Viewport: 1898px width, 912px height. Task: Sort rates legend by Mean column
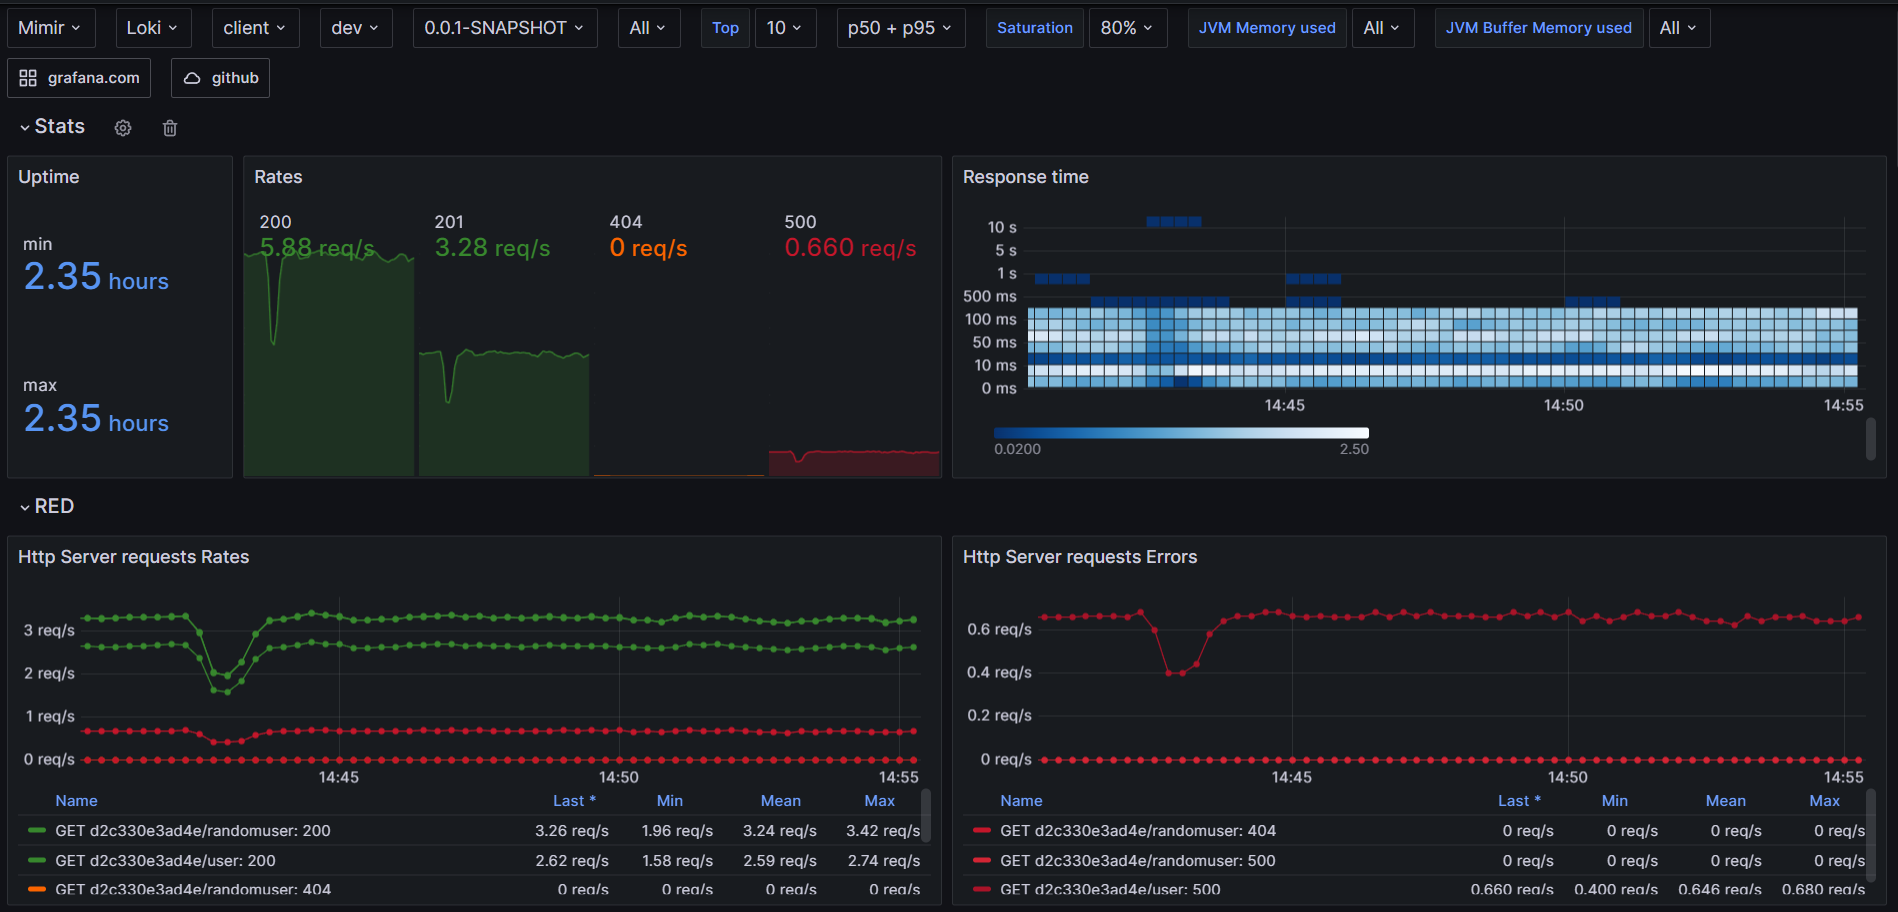tap(780, 801)
